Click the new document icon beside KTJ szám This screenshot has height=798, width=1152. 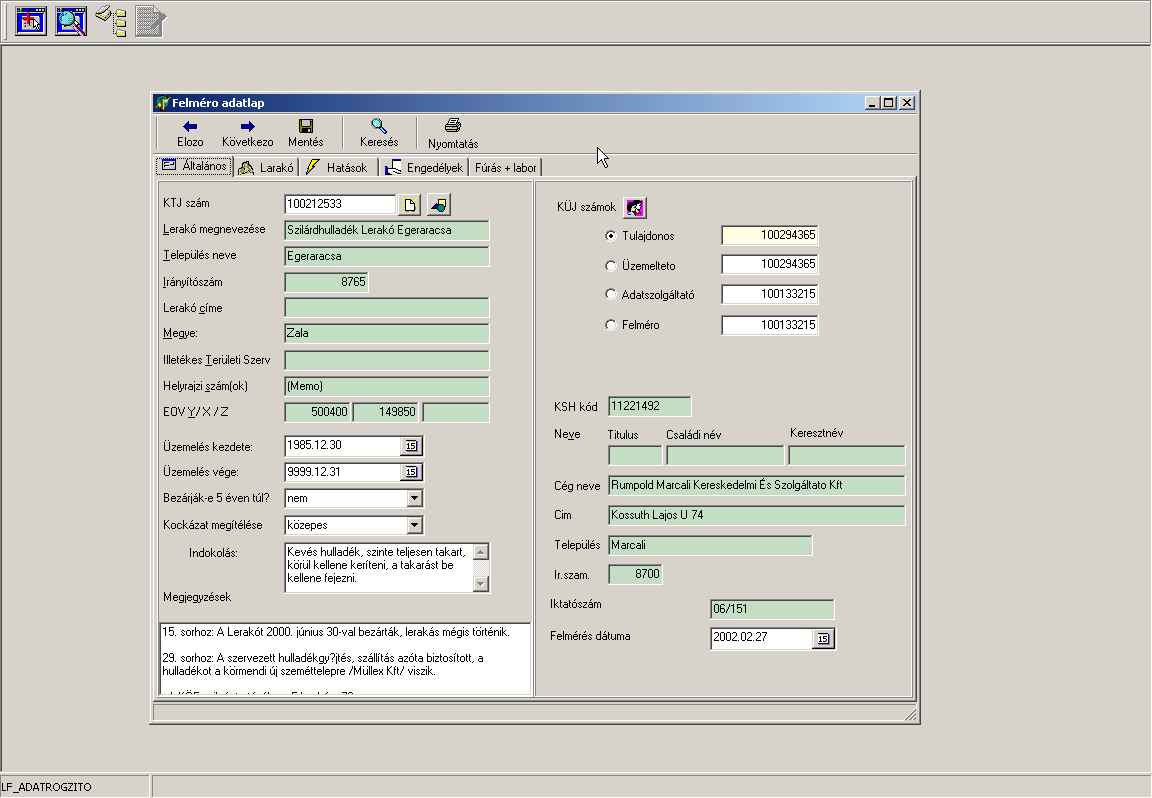pos(410,205)
